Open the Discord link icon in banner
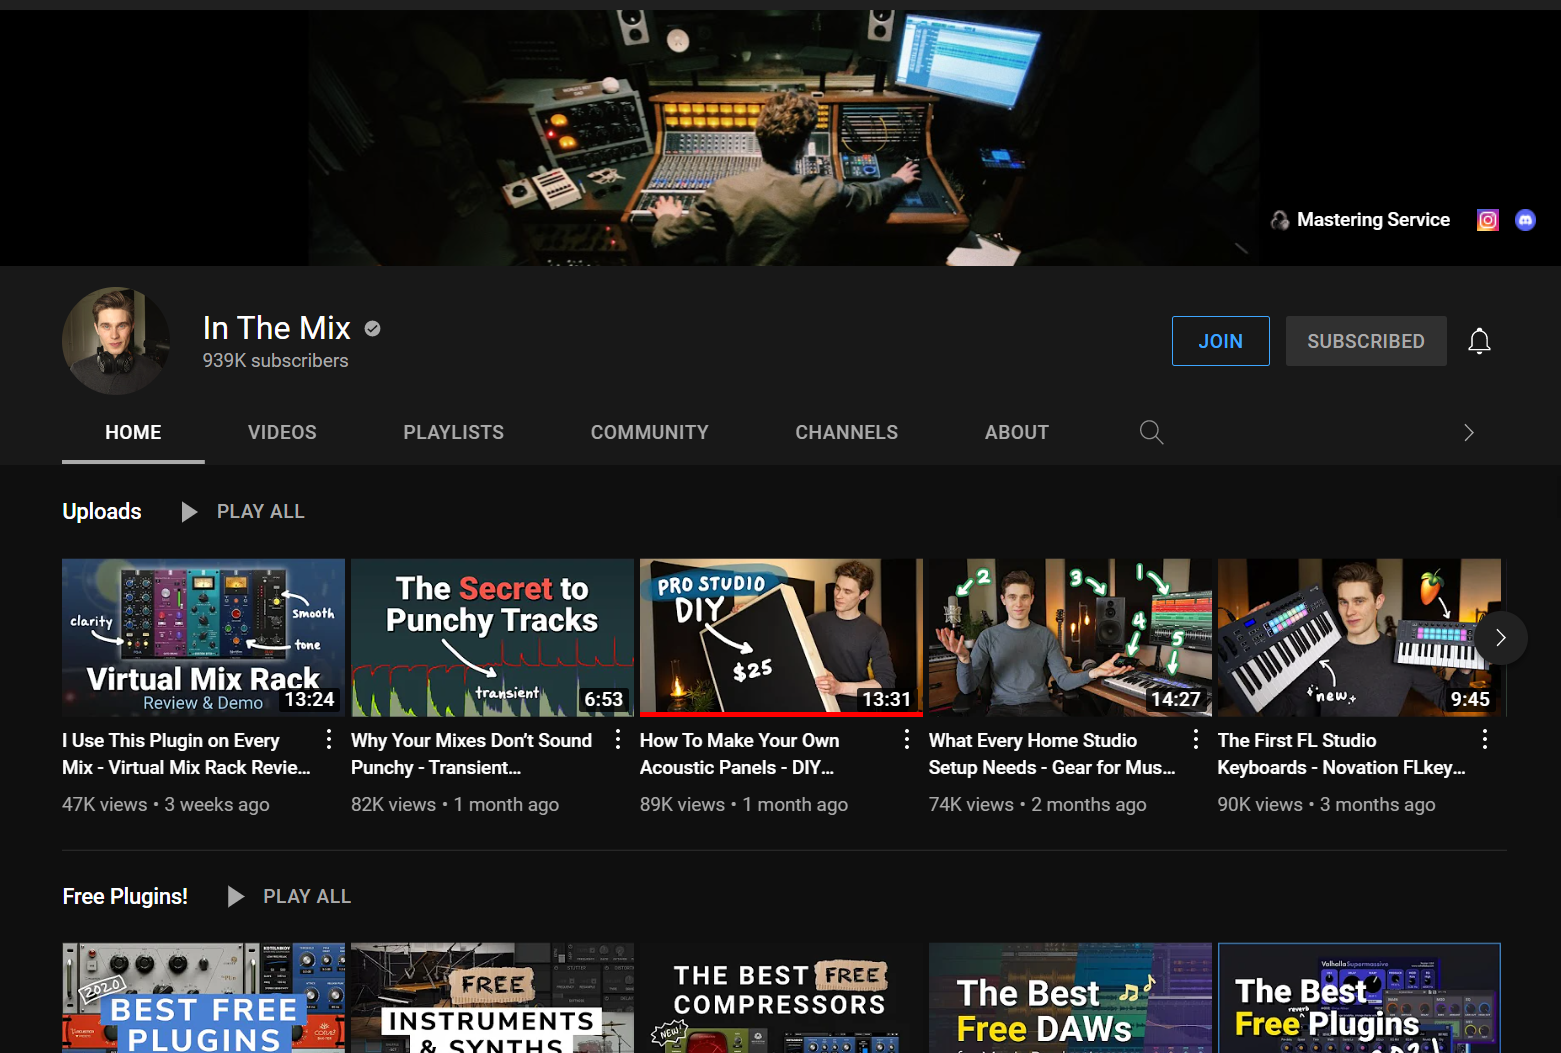Screen dimensions: 1561x1053 click(1525, 220)
